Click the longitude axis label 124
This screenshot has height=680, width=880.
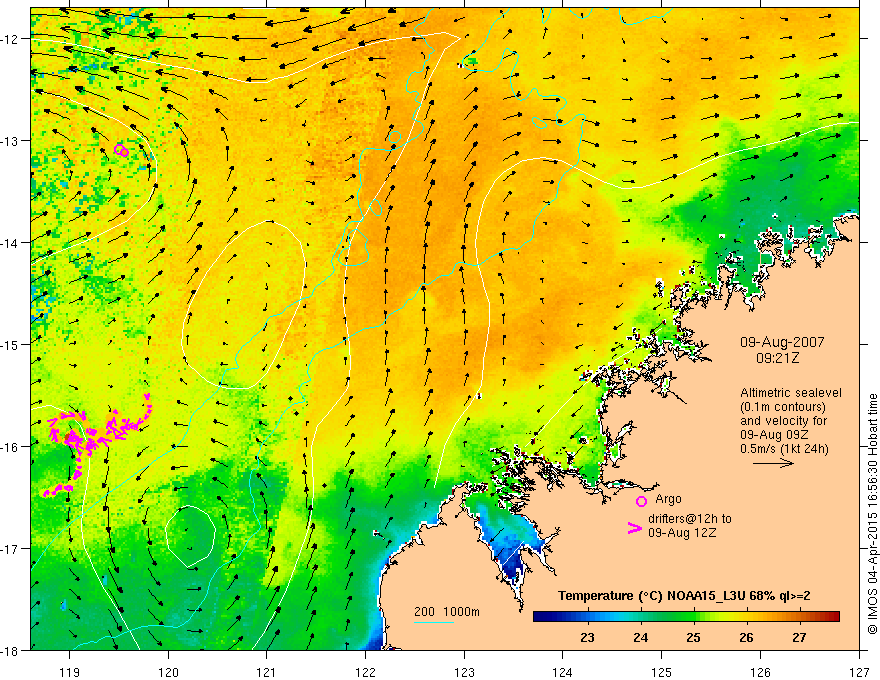[x=562, y=672]
